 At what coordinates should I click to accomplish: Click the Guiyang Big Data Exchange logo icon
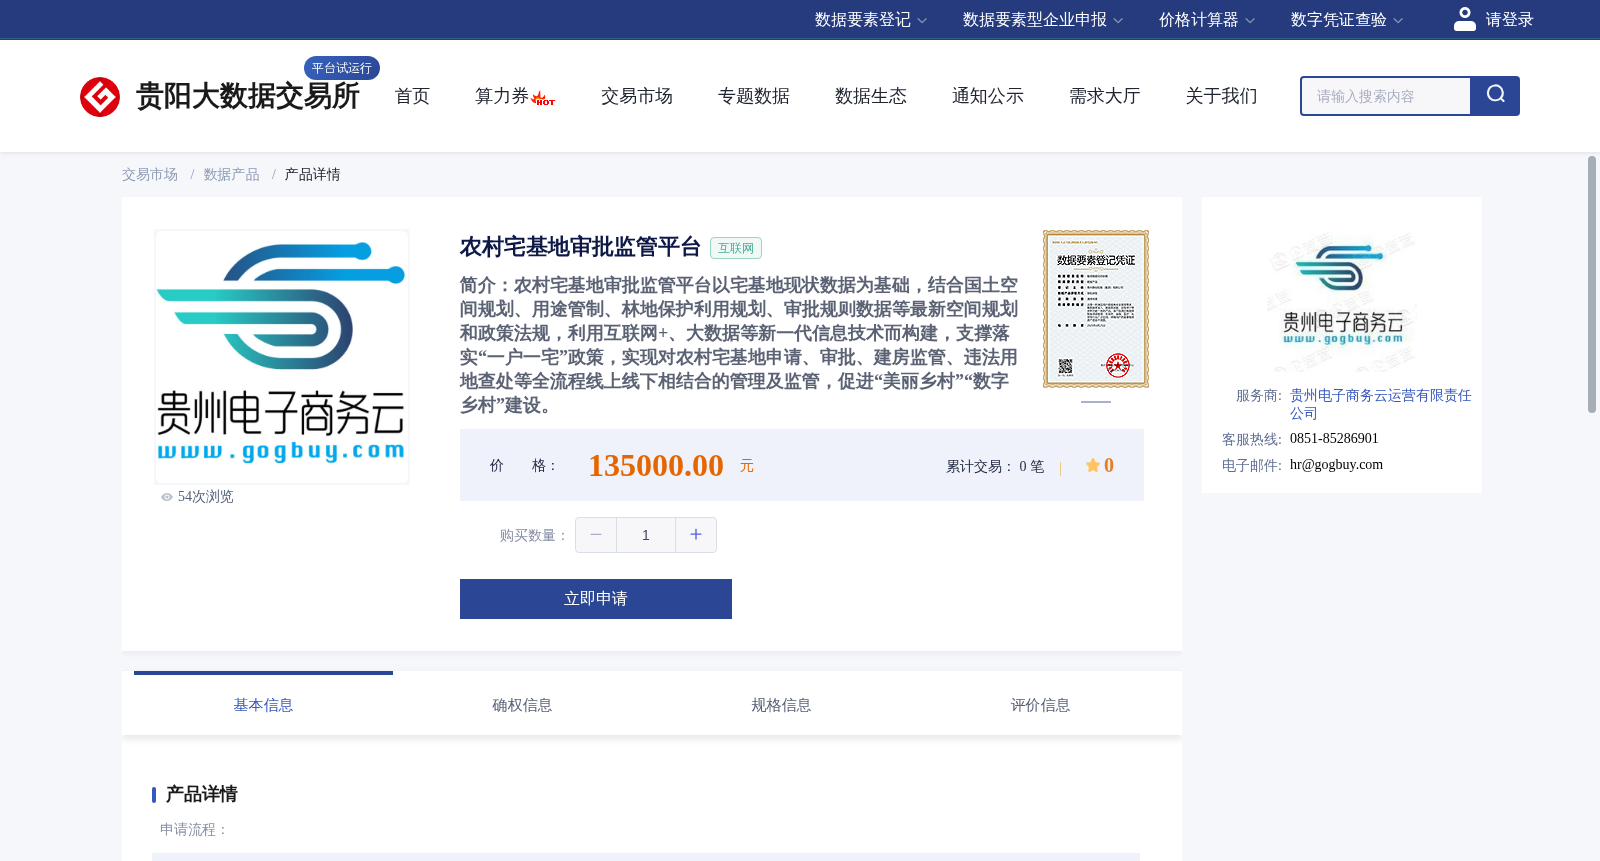100,97
